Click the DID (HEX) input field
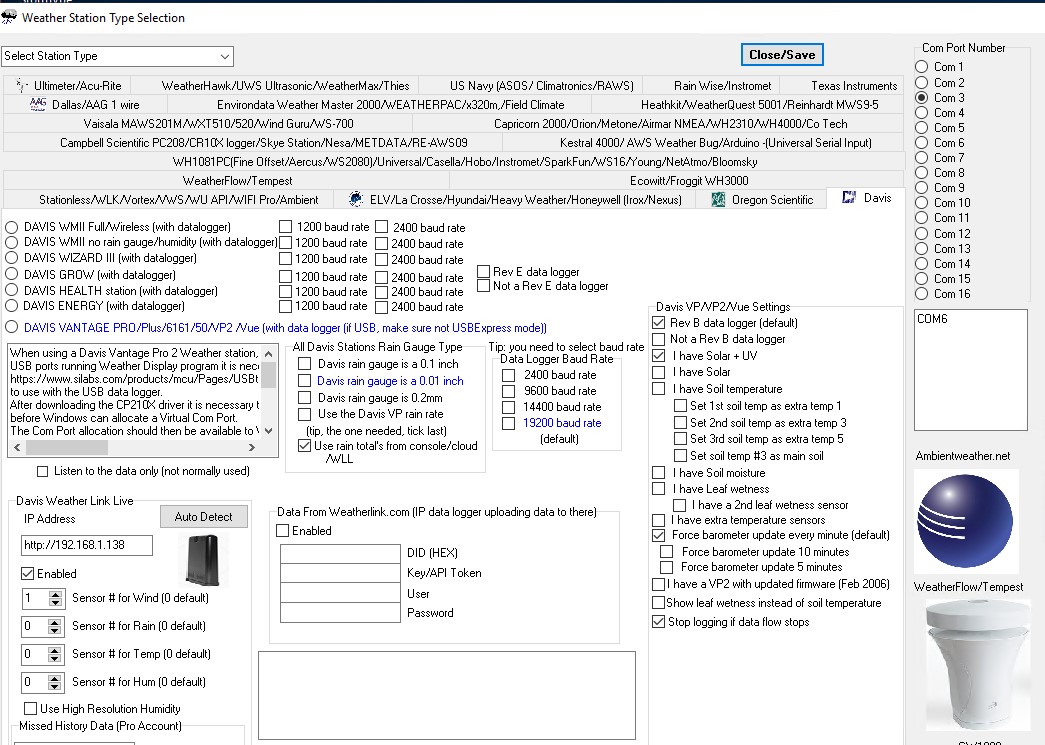This screenshot has width=1045, height=745. tap(340, 554)
